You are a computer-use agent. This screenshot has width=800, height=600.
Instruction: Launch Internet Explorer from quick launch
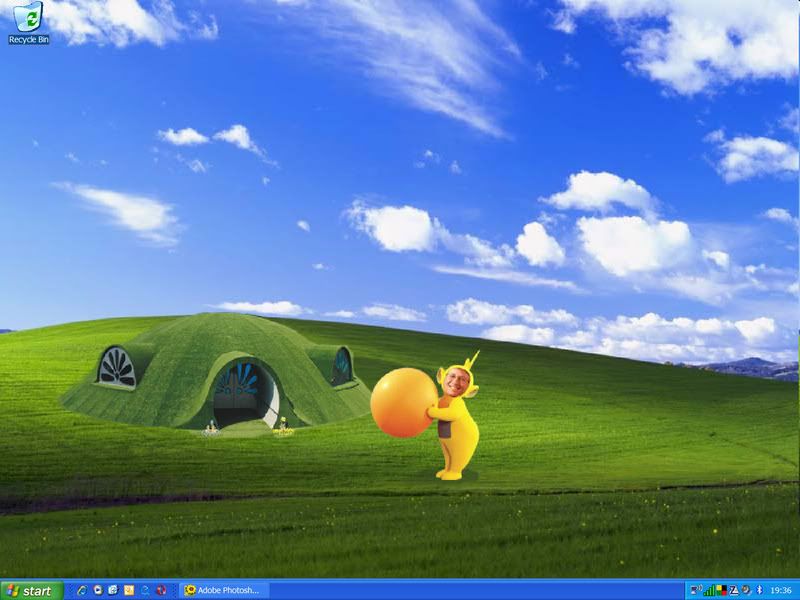(x=82, y=590)
